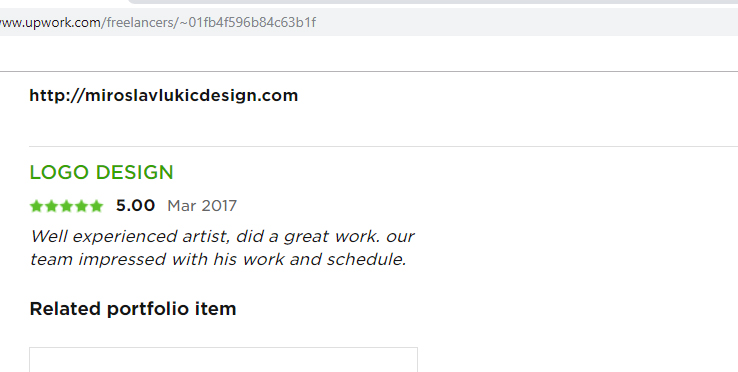Click the freelancer ID portion of the URL
This screenshot has height=372, width=738.
(248, 22)
